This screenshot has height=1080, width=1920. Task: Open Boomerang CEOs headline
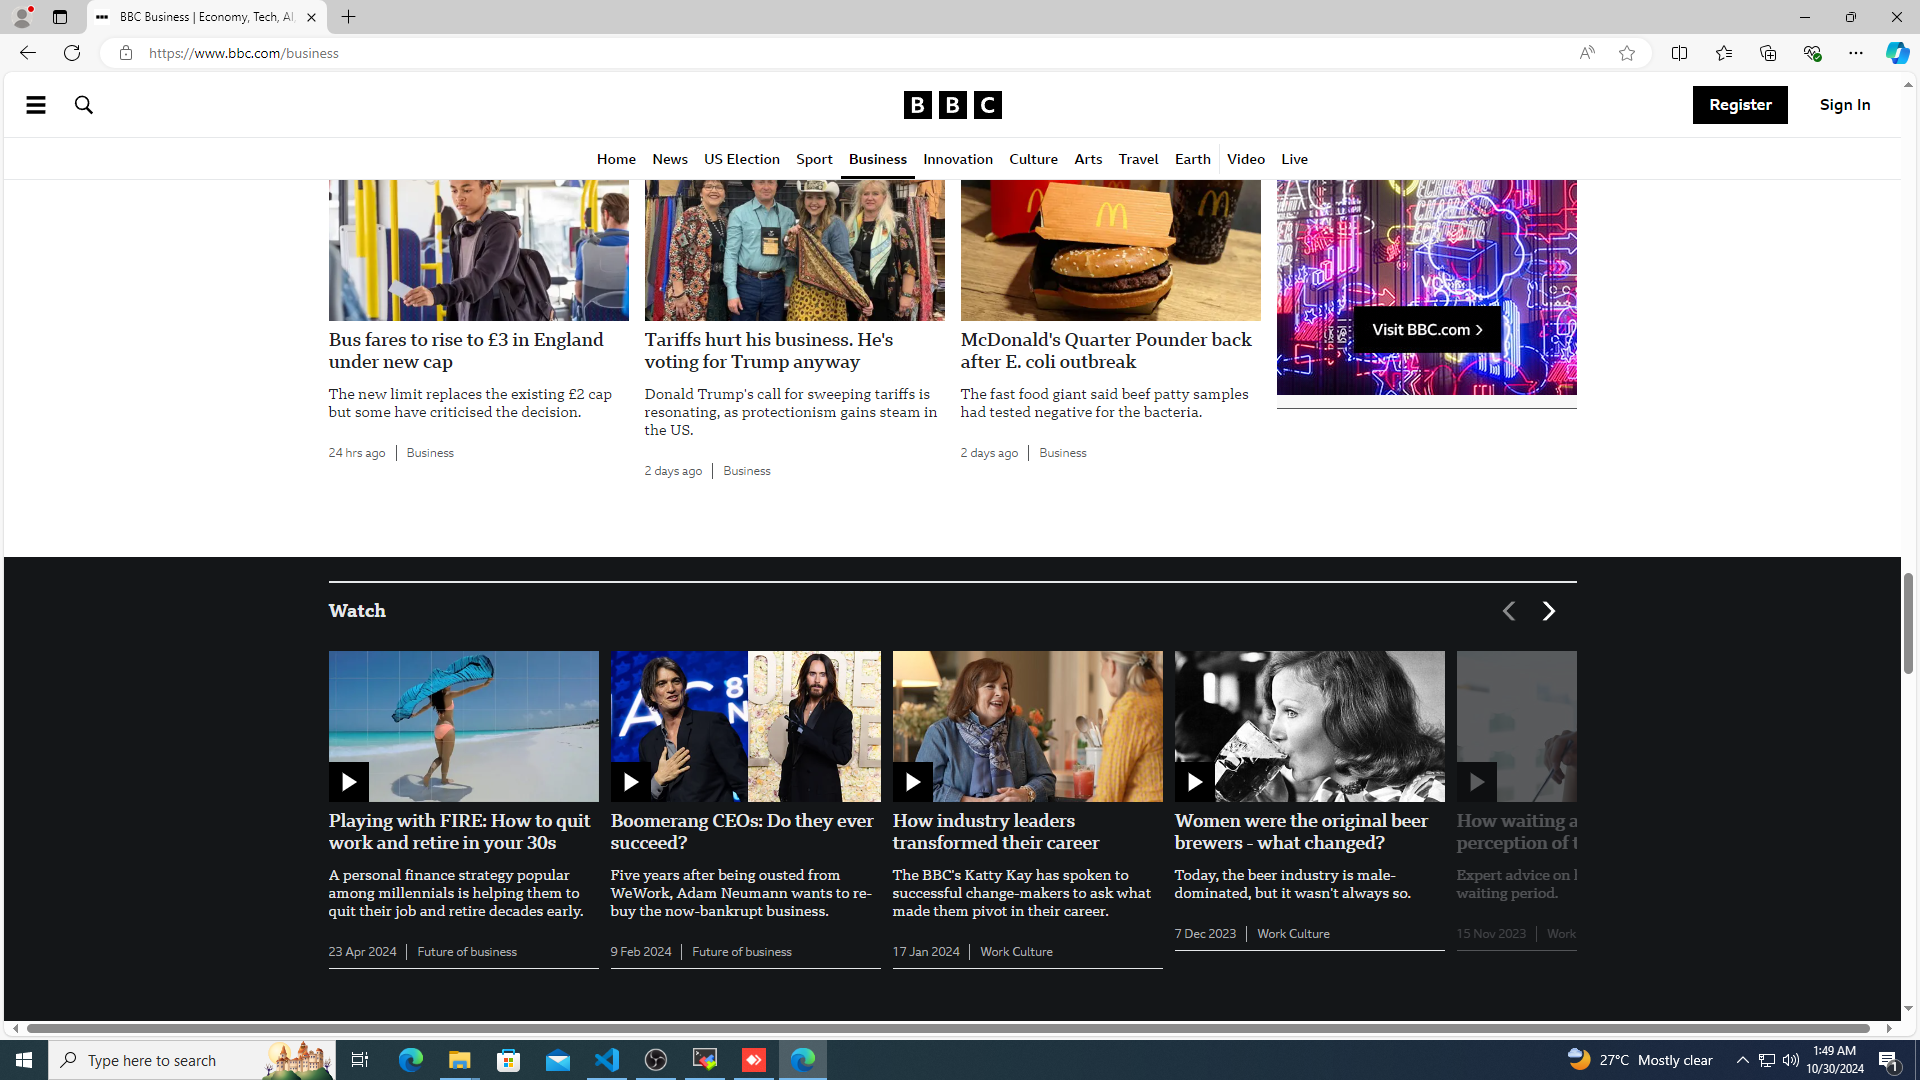pyautogui.click(x=742, y=832)
